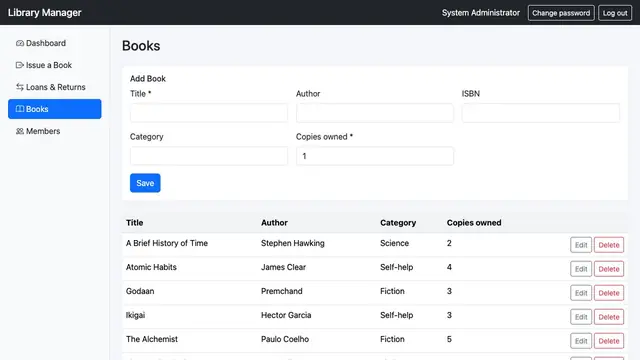Edit A Brief History of Time
This screenshot has height=360, width=640.
coord(581,245)
